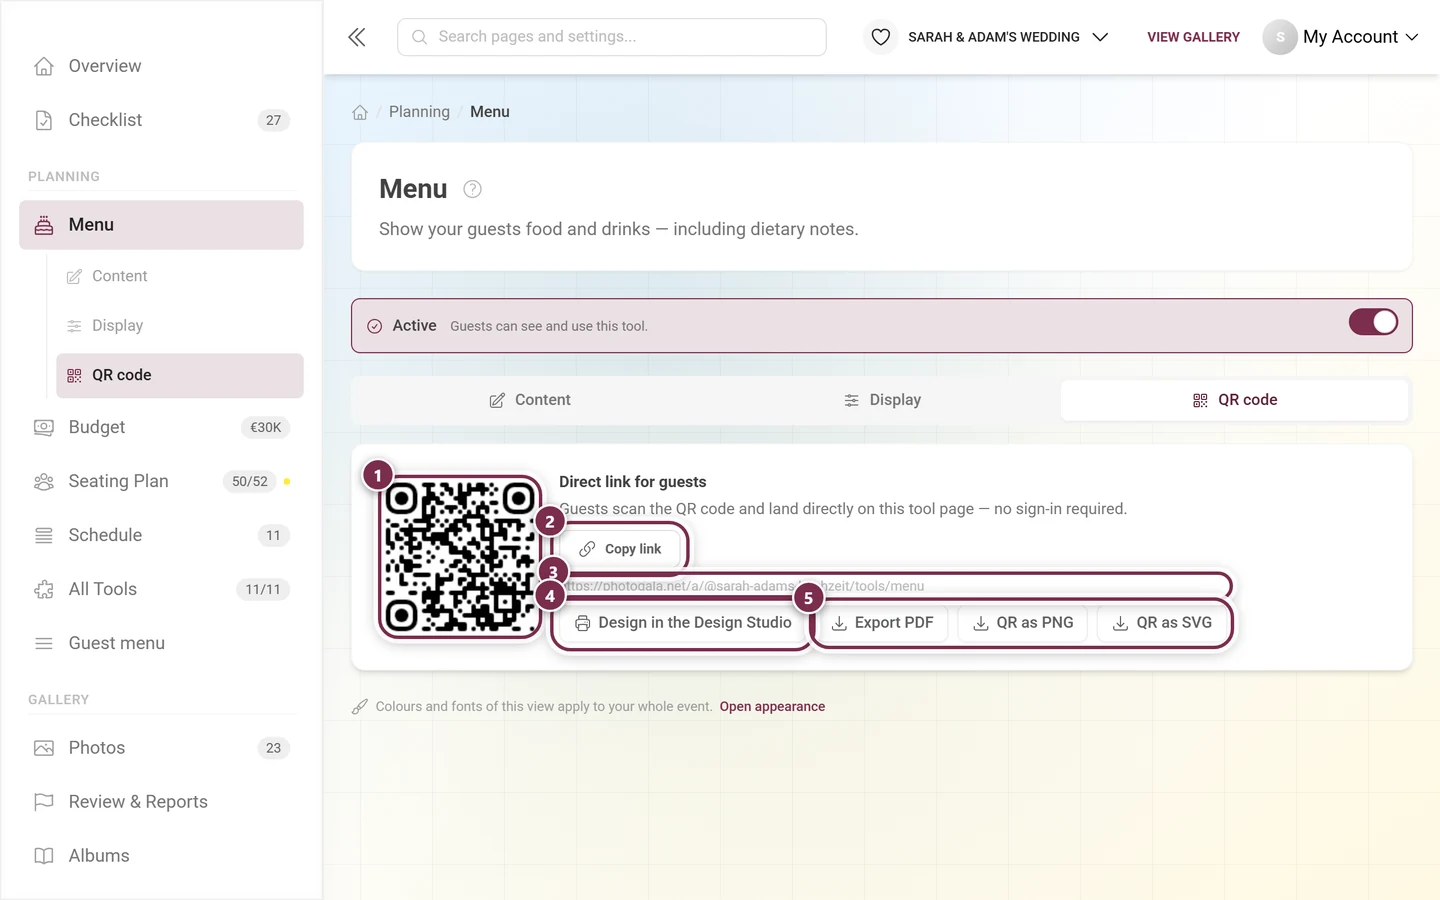Viewport: 1440px width, 900px height.
Task: Click the Overview house icon in the sidebar
Action: [x=44, y=66]
